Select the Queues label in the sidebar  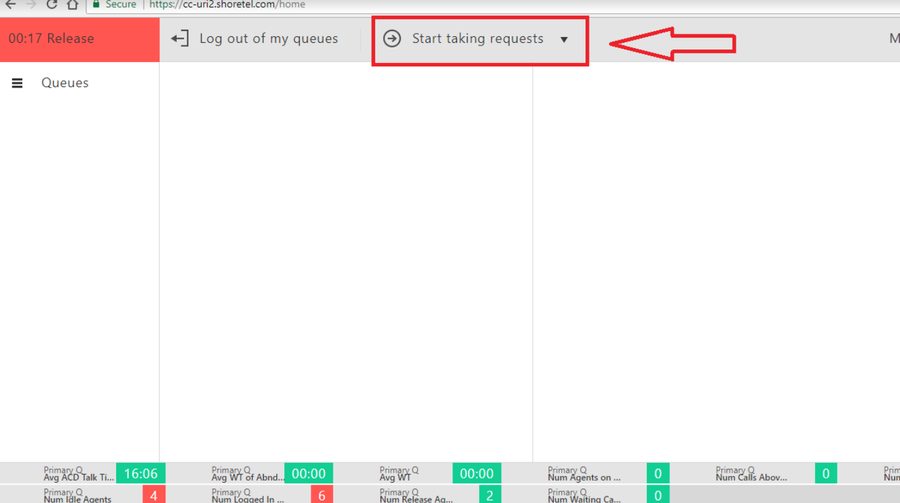(65, 83)
